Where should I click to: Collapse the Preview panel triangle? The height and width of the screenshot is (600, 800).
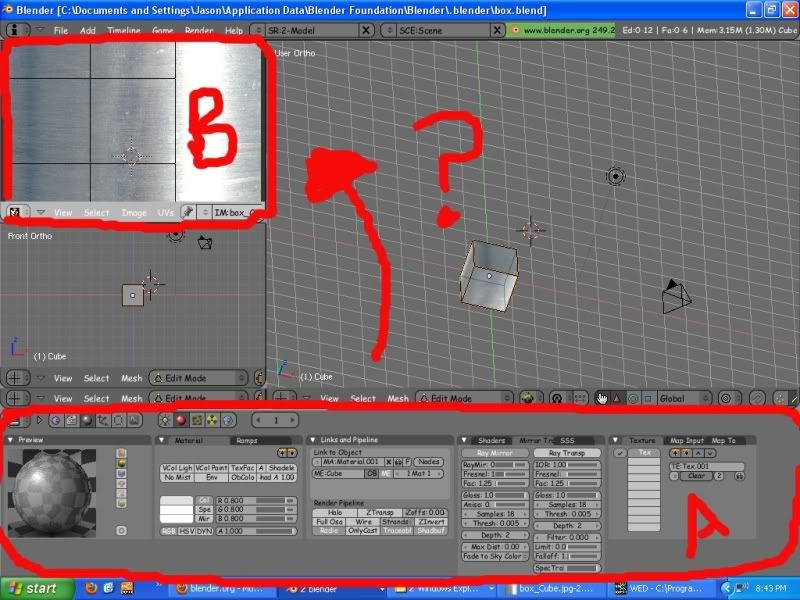[10, 440]
